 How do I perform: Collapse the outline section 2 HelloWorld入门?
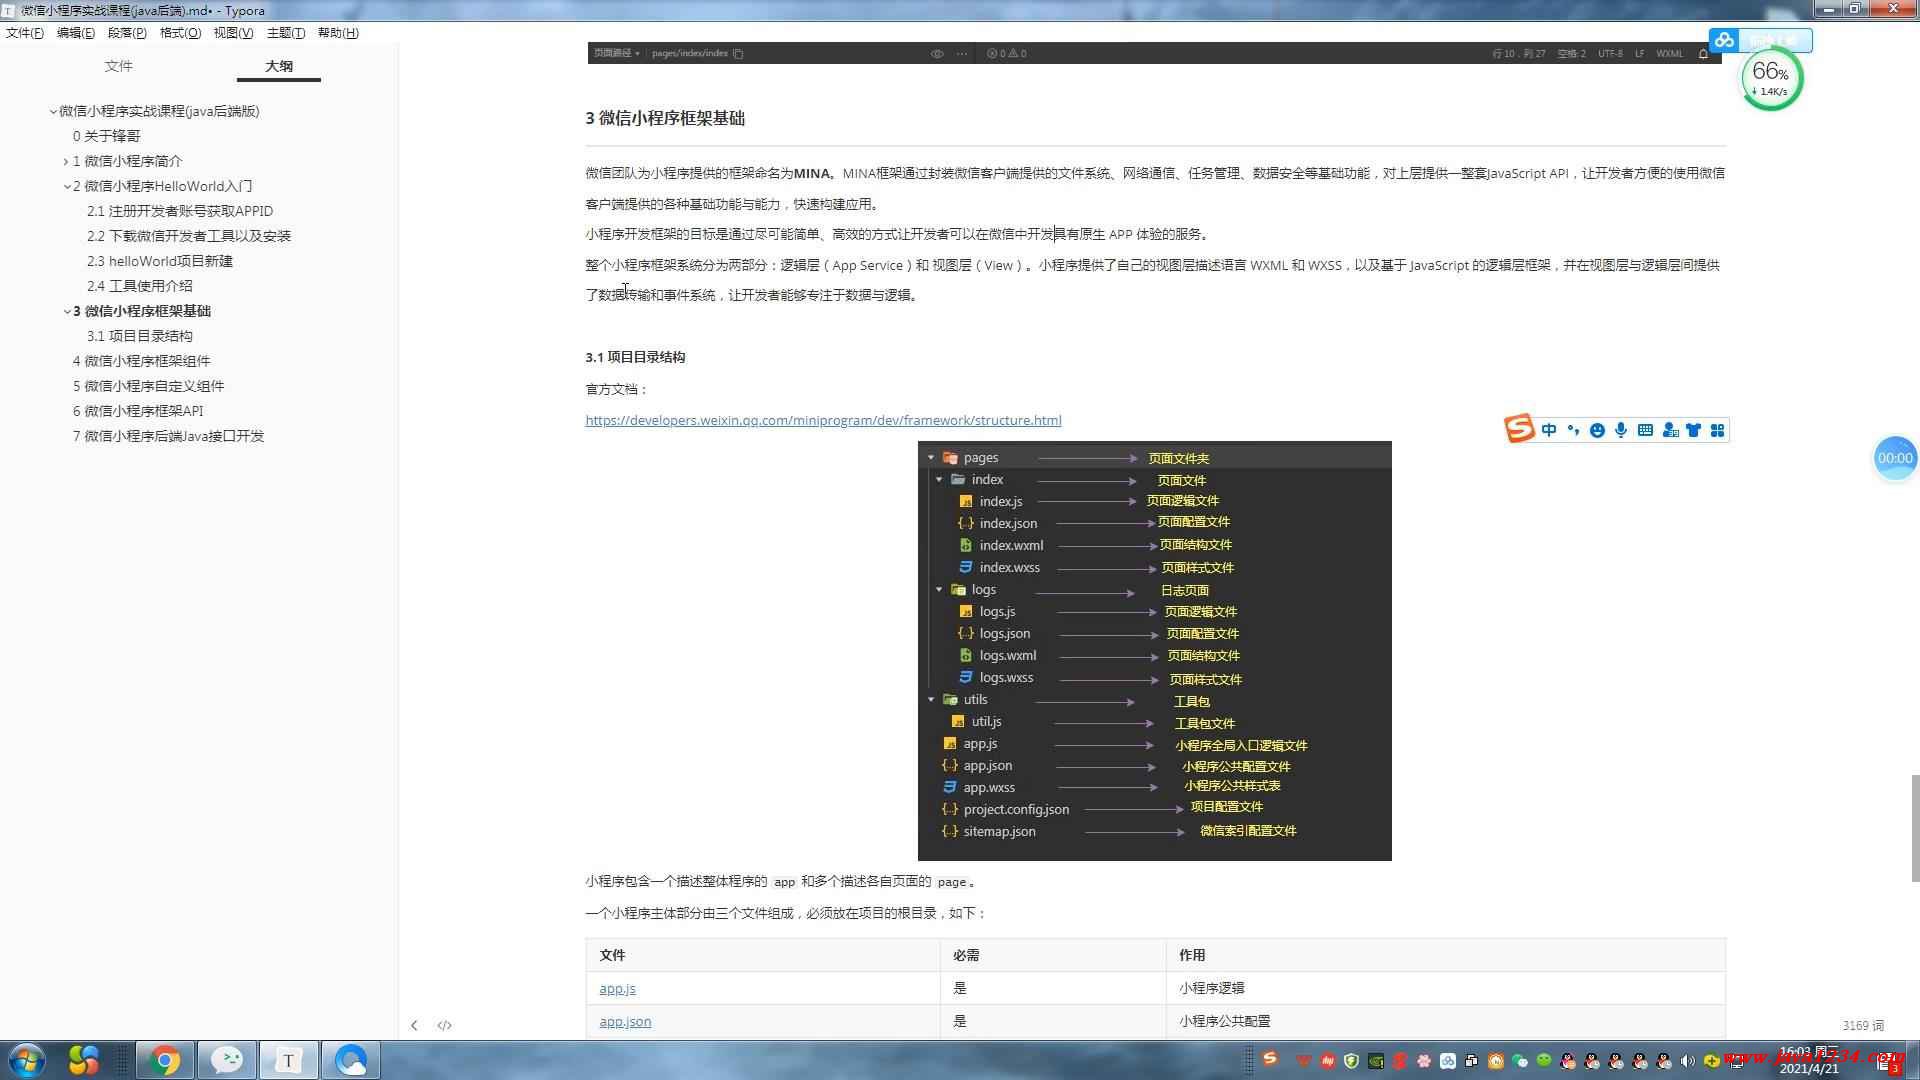pyautogui.click(x=66, y=187)
